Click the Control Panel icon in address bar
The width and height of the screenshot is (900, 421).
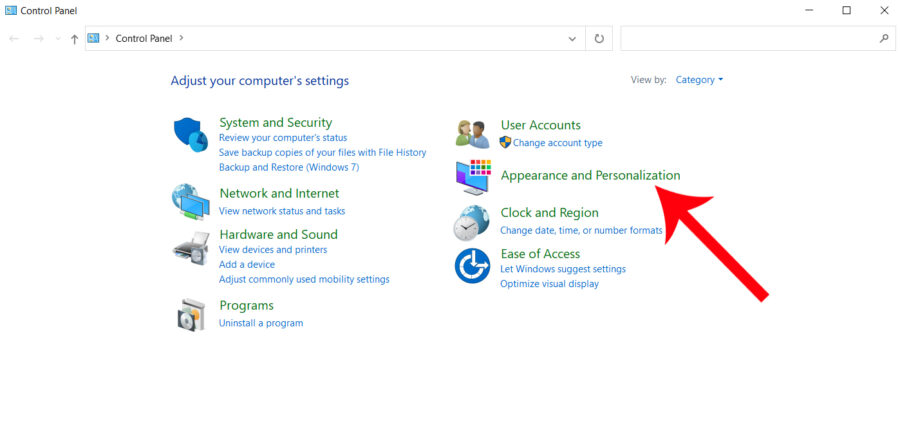93,38
